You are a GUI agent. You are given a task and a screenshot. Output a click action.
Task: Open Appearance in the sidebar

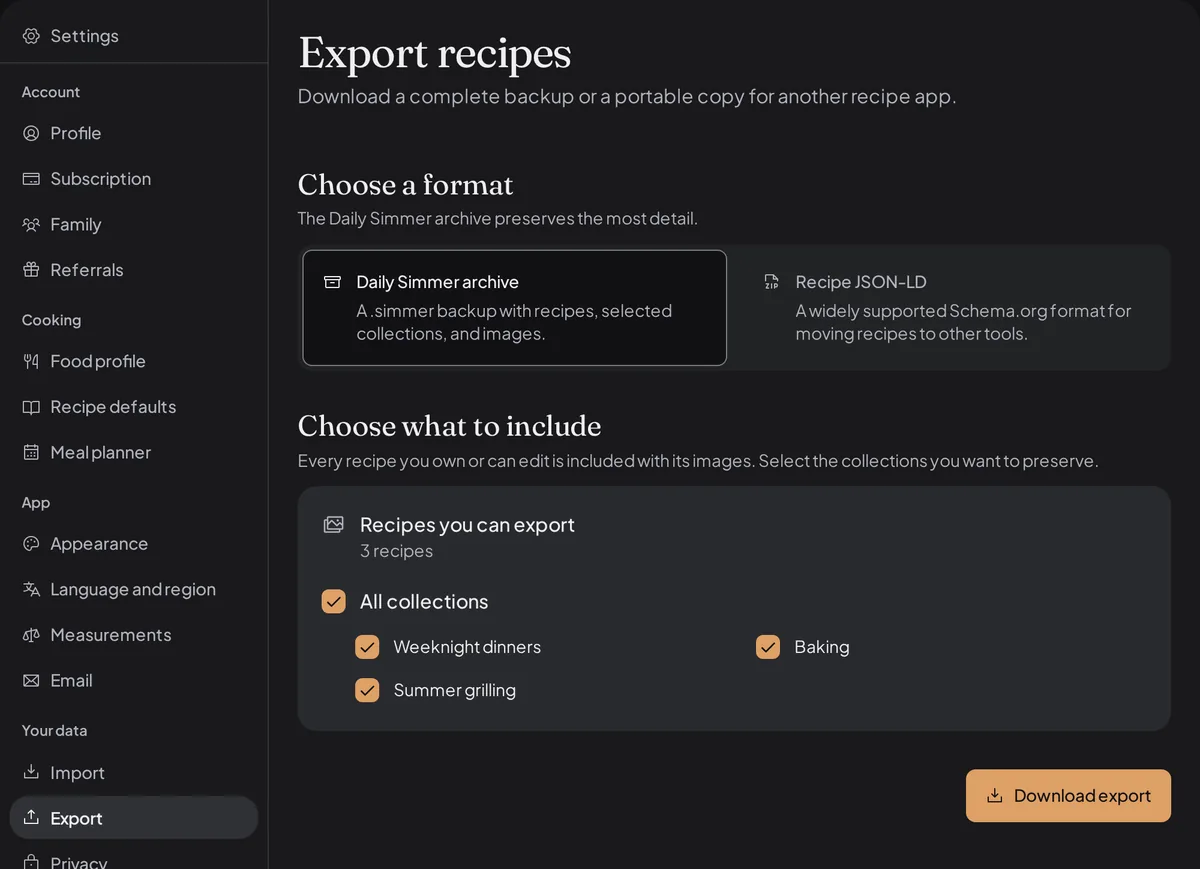(134, 544)
